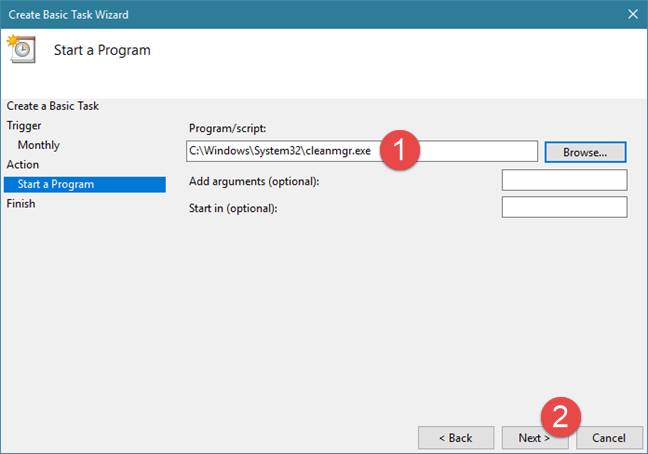Cancel the wizard

[x=609, y=438]
